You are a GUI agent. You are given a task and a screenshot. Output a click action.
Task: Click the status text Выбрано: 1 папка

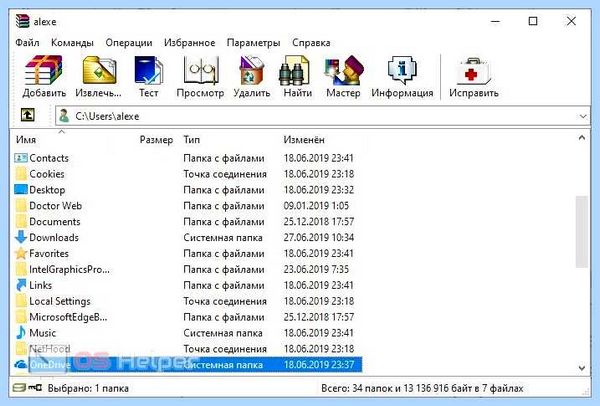click(x=88, y=388)
